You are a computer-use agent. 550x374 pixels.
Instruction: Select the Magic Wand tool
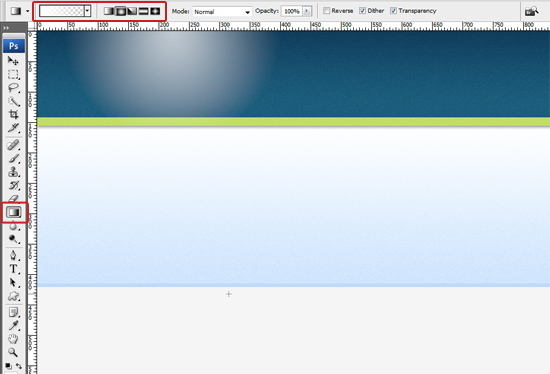(13, 101)
